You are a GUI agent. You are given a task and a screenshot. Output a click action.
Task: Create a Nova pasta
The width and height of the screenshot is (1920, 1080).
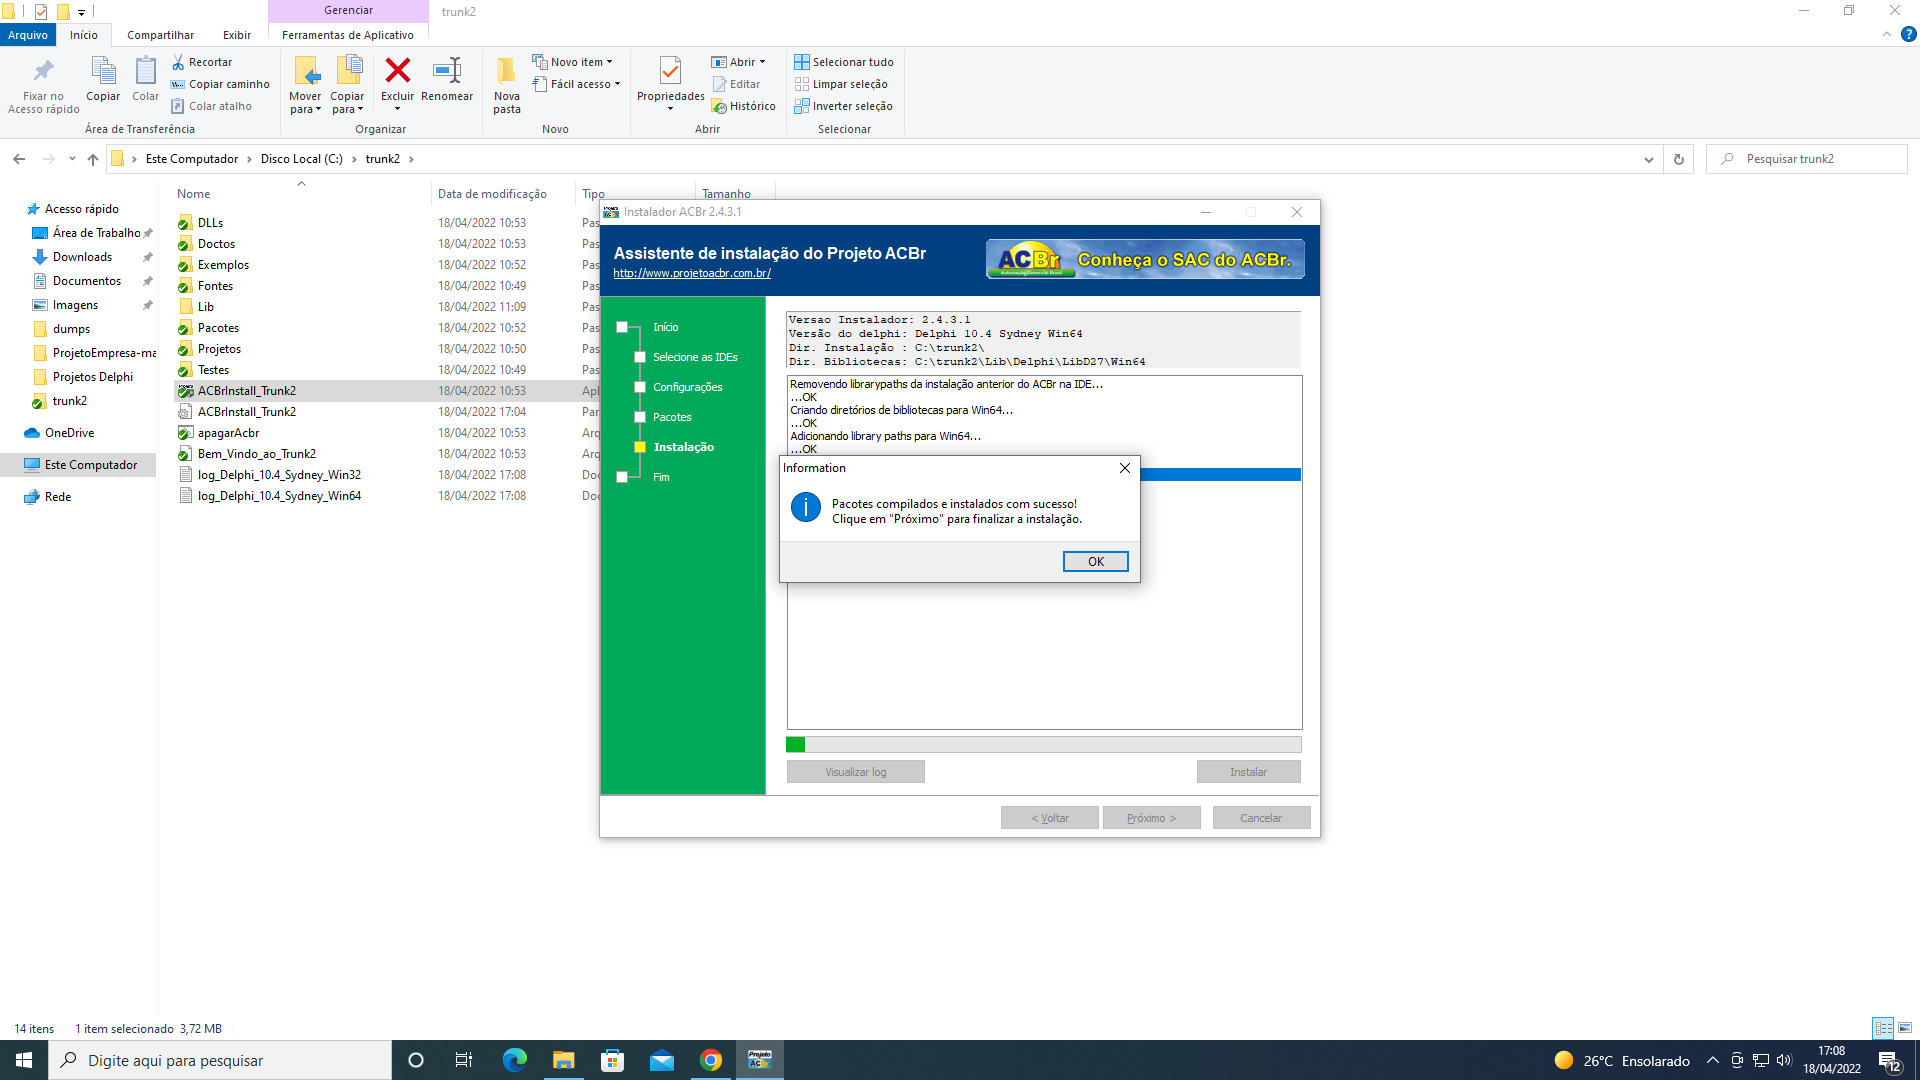507,84
